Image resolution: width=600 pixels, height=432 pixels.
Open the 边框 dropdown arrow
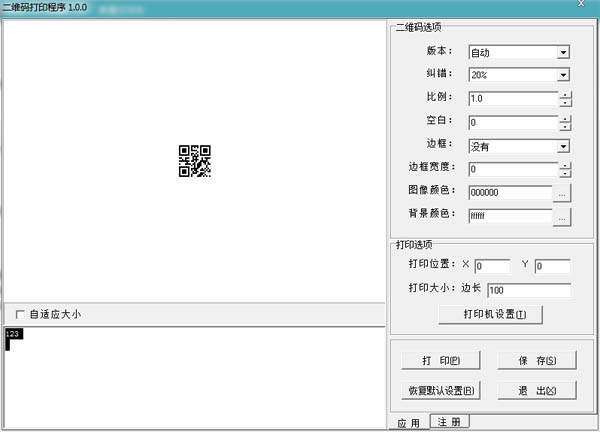[x=563, y=147]
